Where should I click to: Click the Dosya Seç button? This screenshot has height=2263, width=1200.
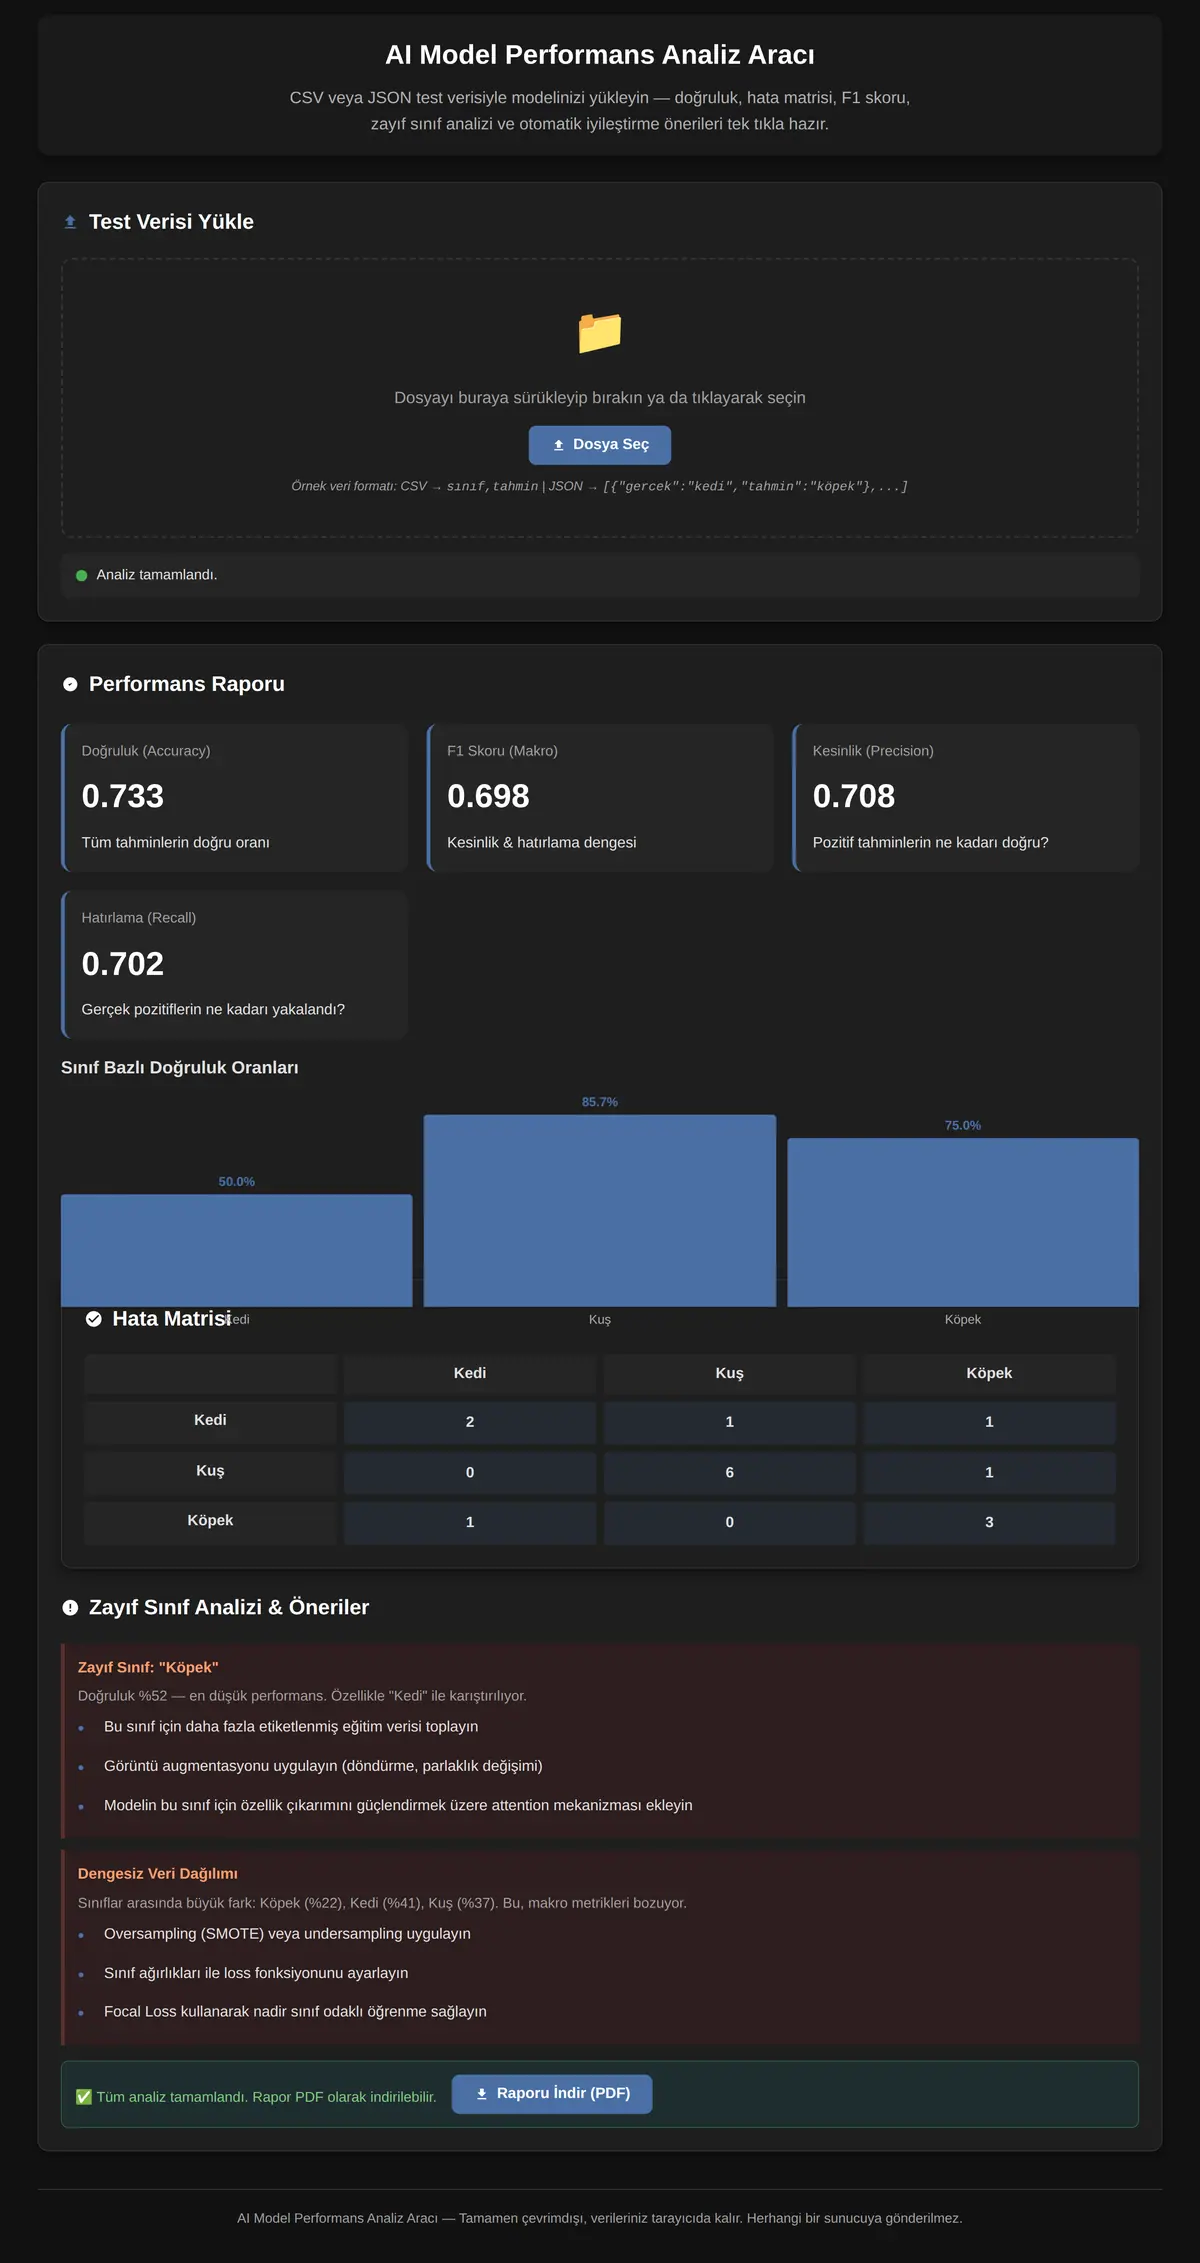tap(600, 445)
